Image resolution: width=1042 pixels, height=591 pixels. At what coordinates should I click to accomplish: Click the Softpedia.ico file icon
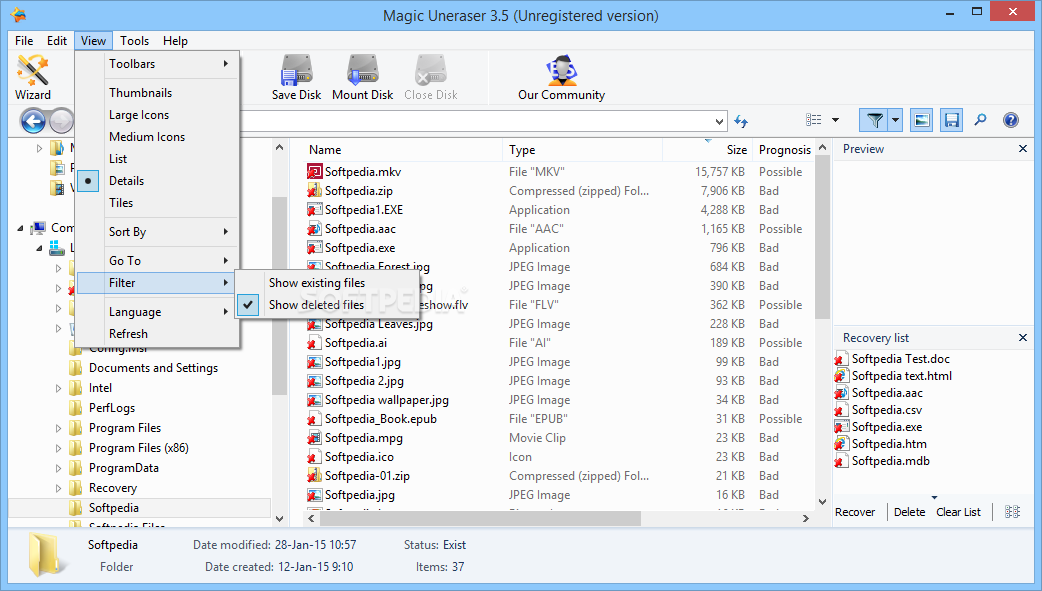(x=314, y=457)
